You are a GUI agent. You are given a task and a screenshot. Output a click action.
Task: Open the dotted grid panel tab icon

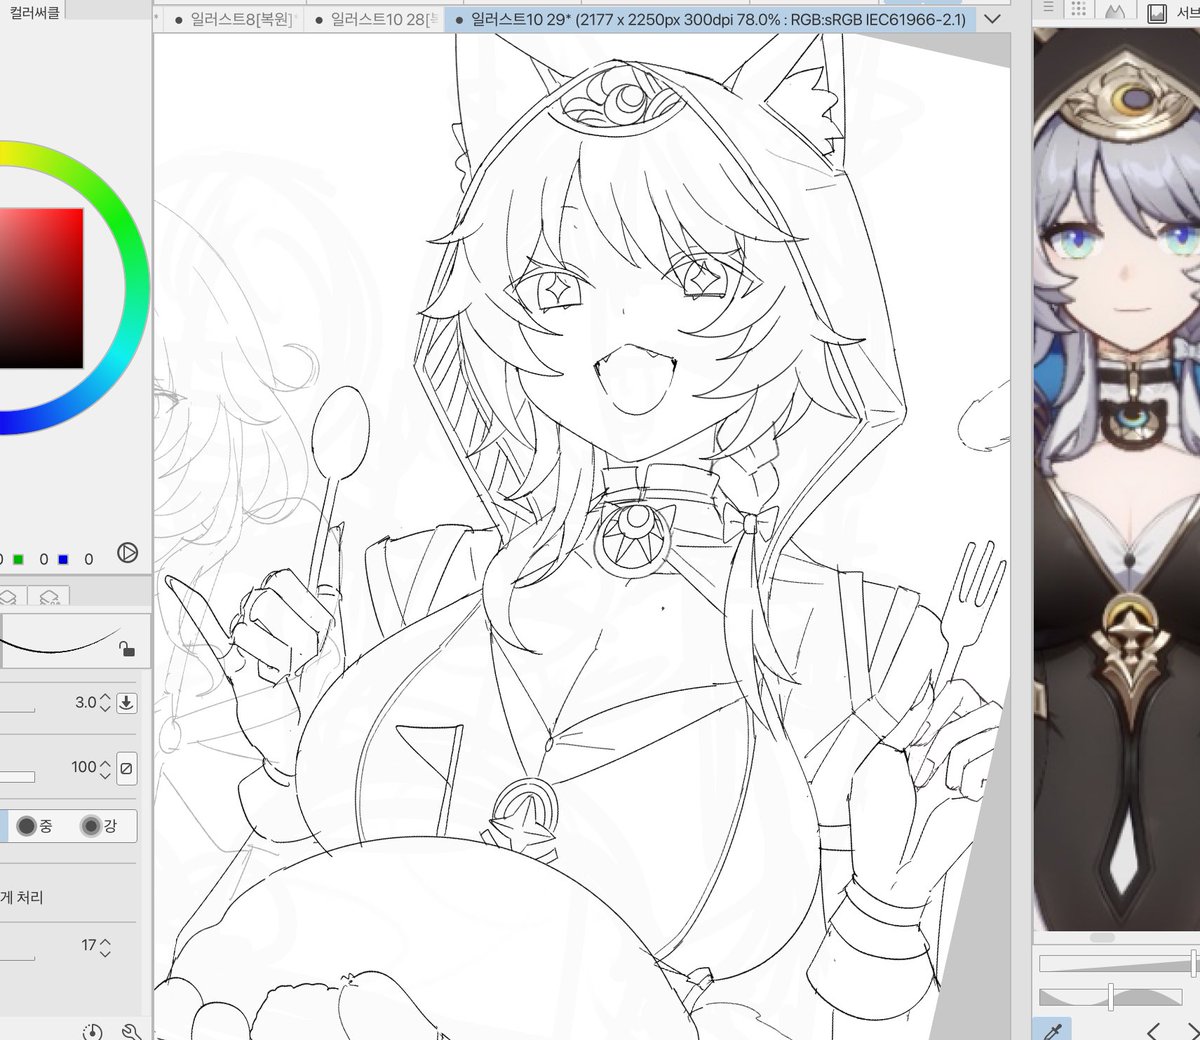[1079, 10]
